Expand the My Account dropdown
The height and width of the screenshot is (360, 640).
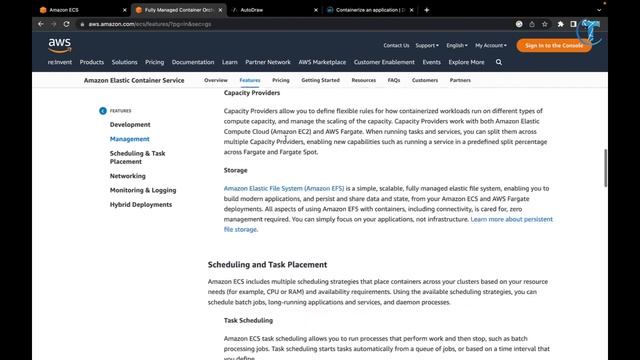(491, 45)
